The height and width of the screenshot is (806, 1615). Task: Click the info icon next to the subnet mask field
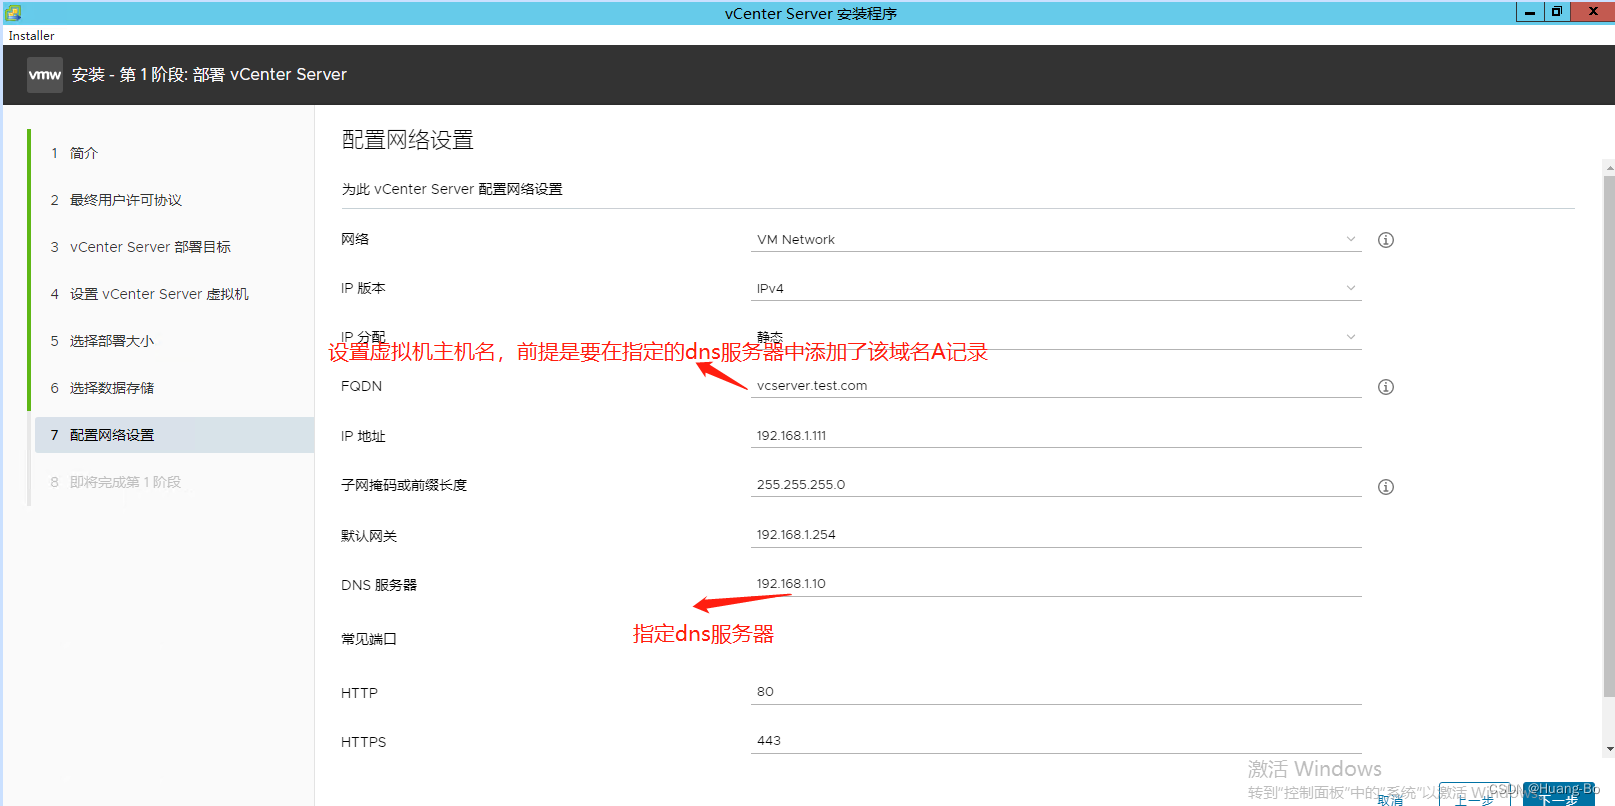[x=1386, y=487]
